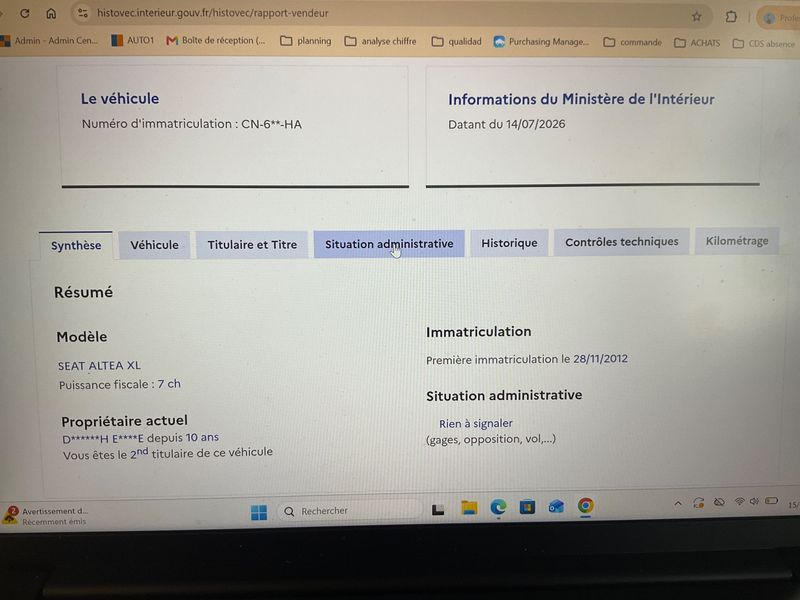Open the ACHATS bookmark folder

[697, 43]
